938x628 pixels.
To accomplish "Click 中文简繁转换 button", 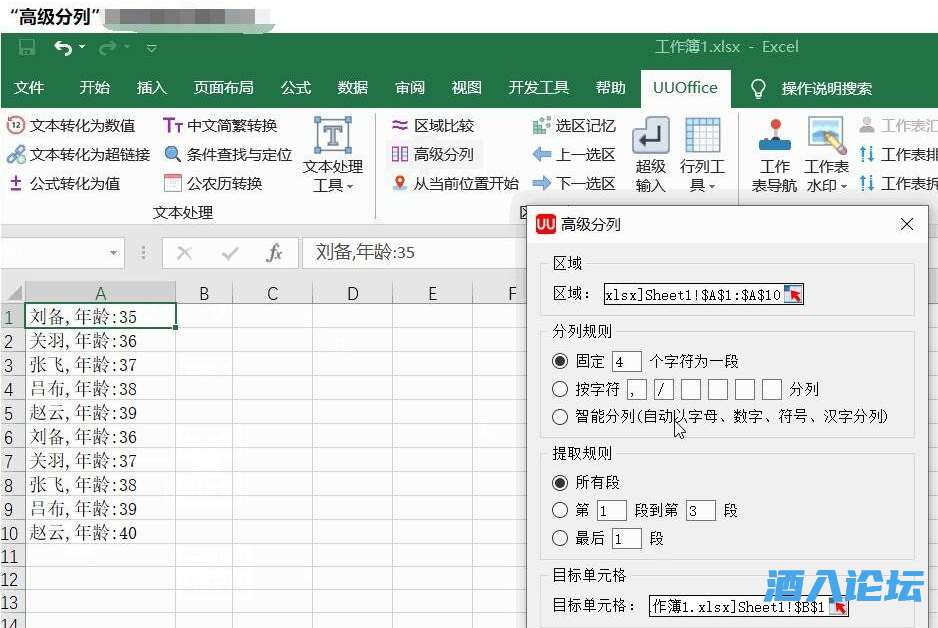I will tap(221, 126).
